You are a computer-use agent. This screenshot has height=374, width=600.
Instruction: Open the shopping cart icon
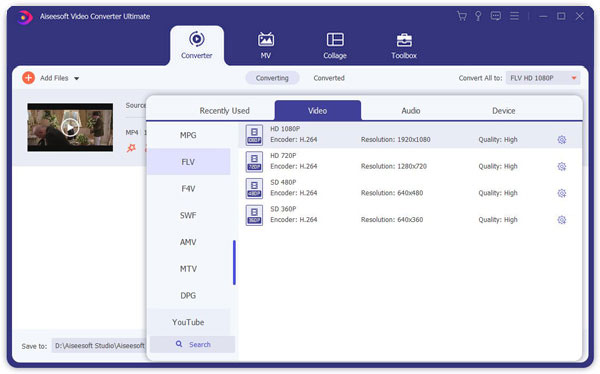click(x=462, y=16)
